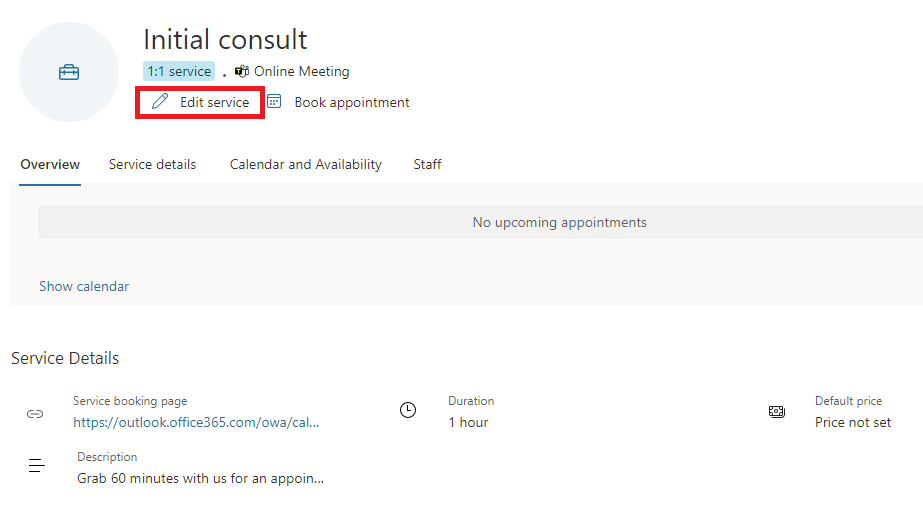Click the money icon beside Default price
The image size is (923, 516).
pos(777,412)
